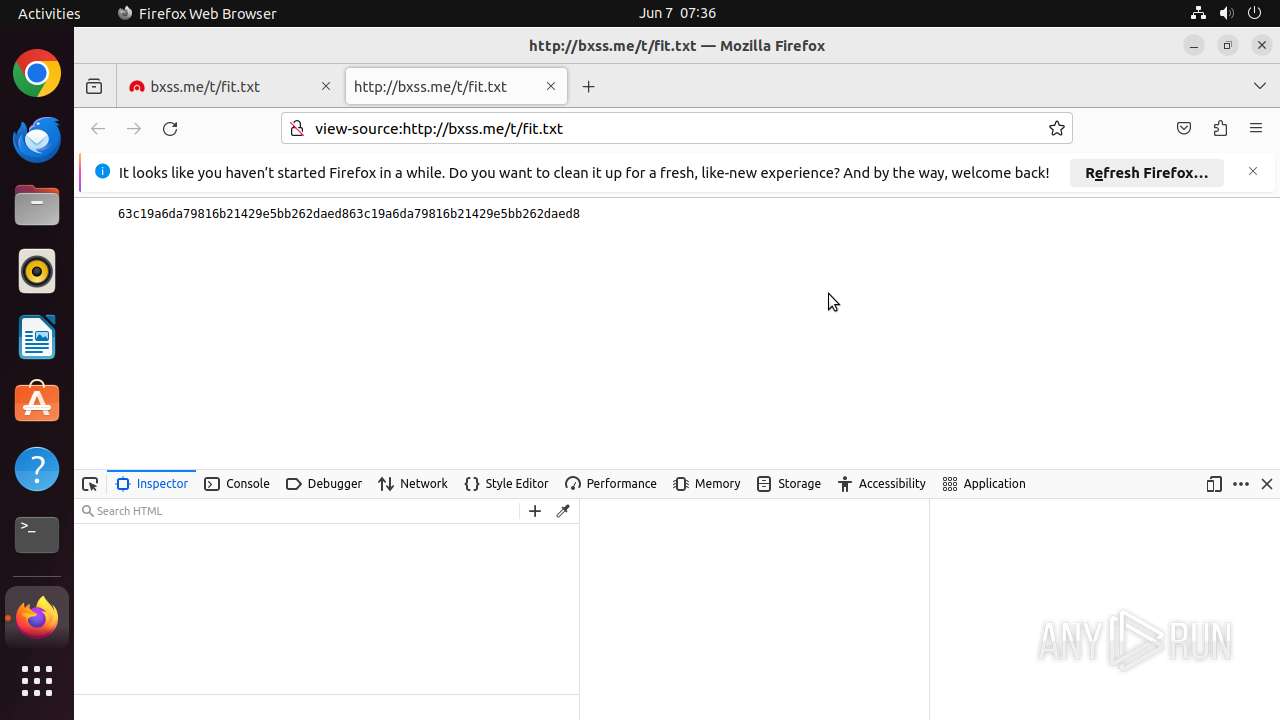Create new node with plus icon
Viewport: 1280px width, 720px height.
535,511
